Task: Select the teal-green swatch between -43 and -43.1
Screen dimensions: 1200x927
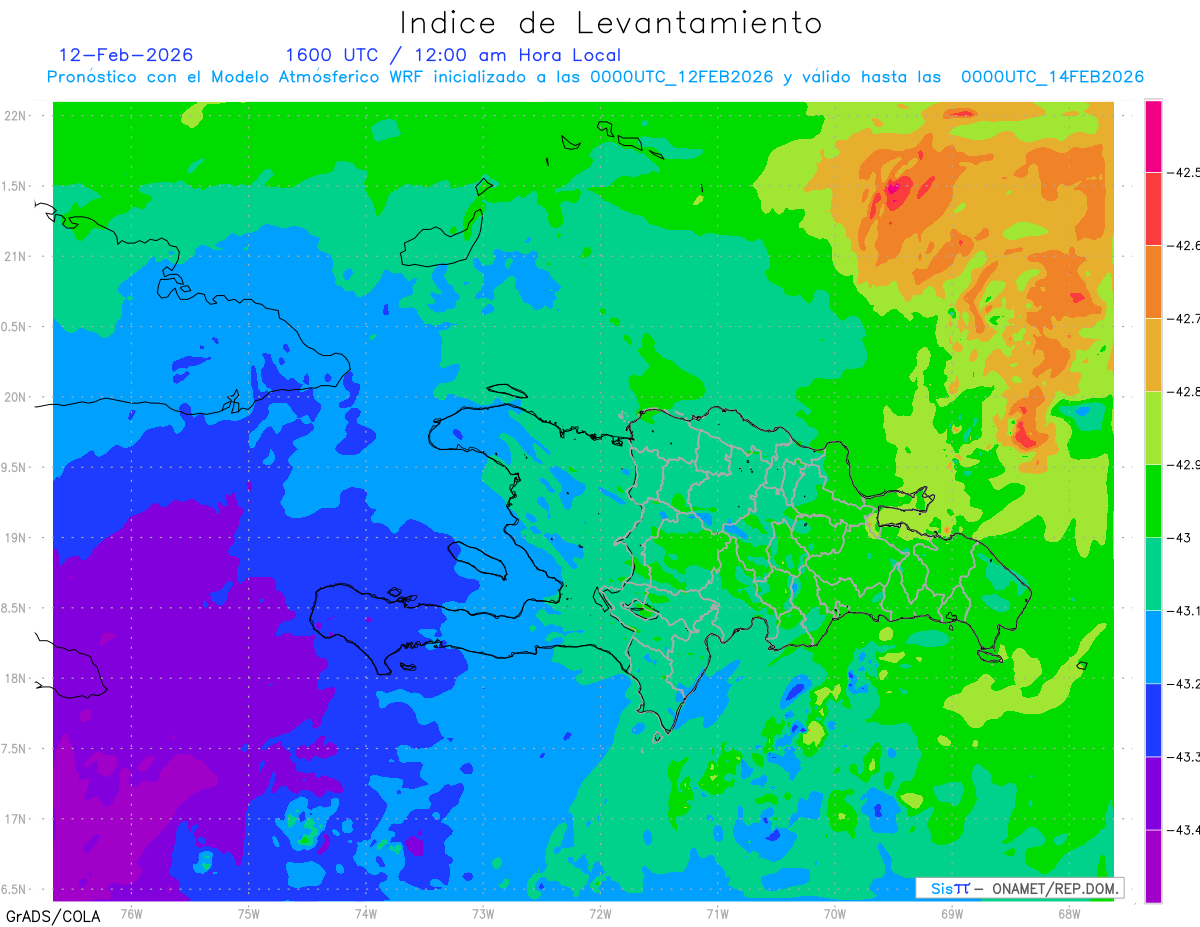Action: pos(1153,574)
